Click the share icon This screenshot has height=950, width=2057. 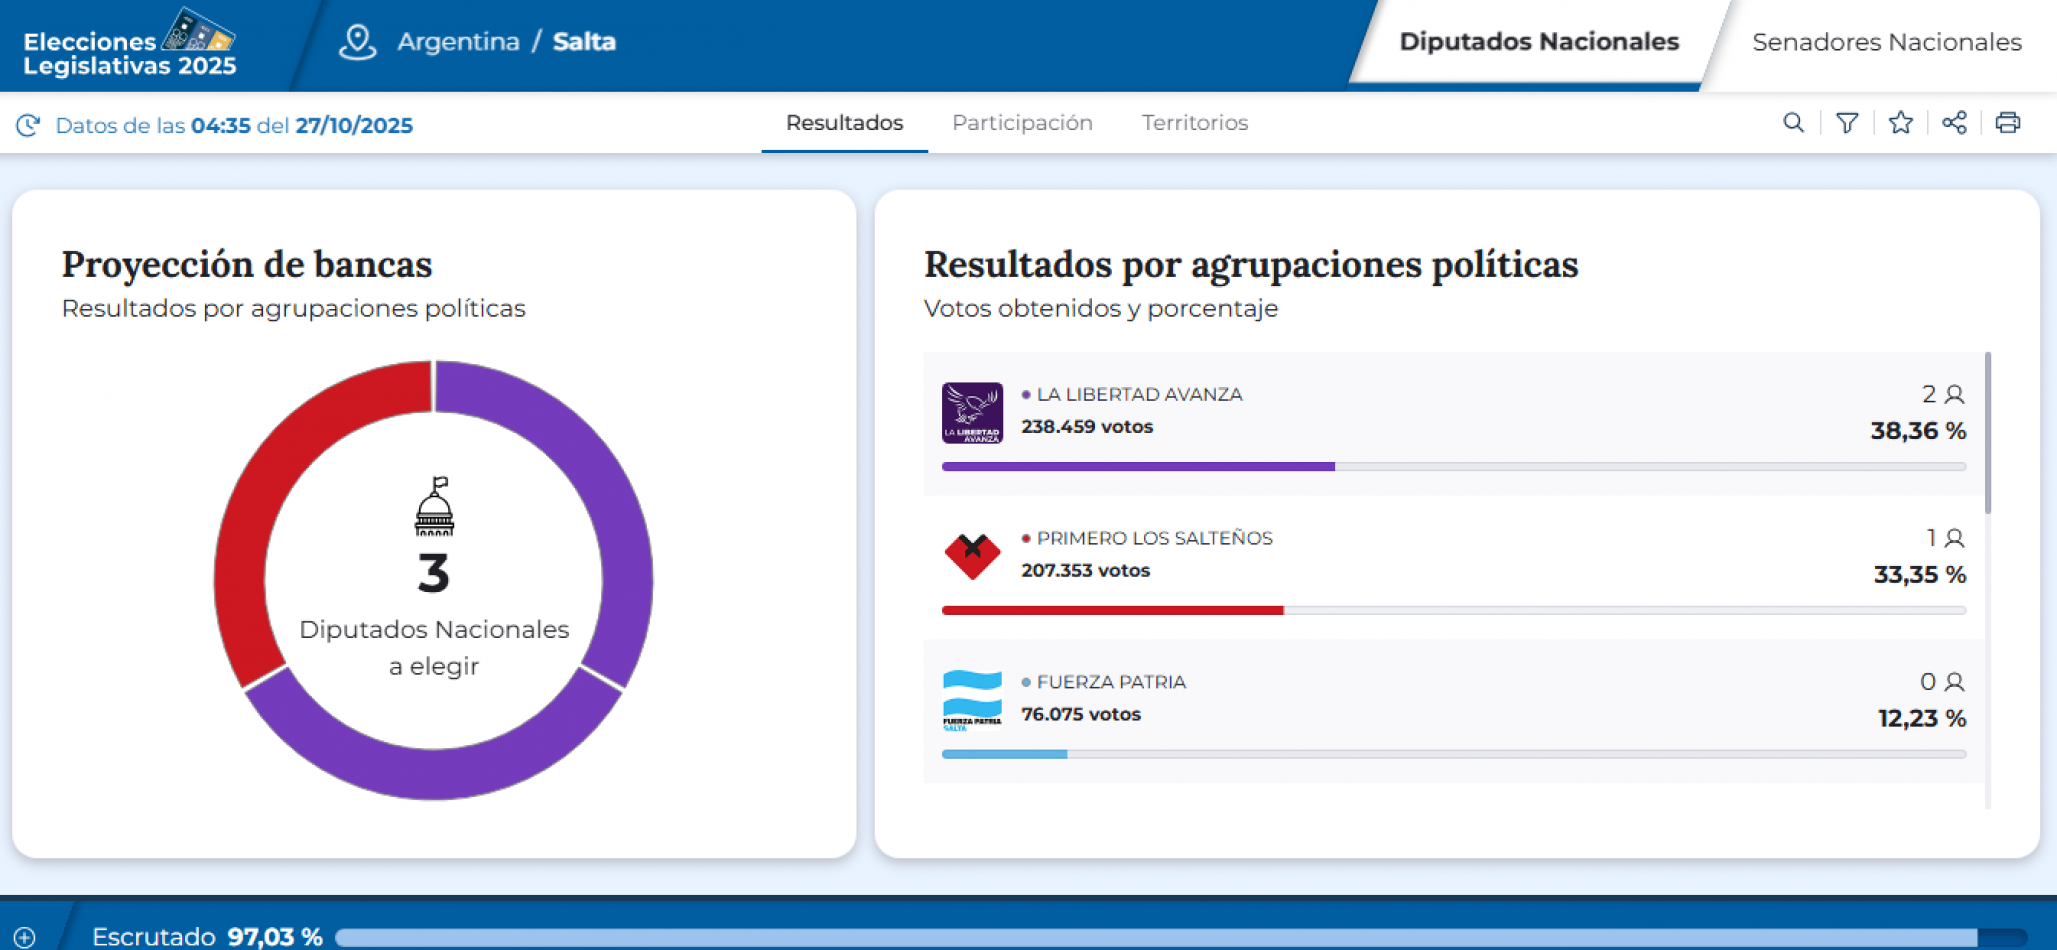(x=1954, y=123)
